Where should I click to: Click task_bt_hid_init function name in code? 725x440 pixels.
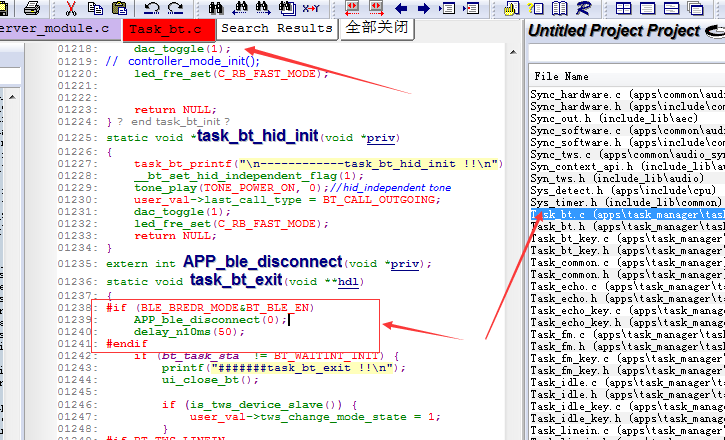tap(258, 136)
